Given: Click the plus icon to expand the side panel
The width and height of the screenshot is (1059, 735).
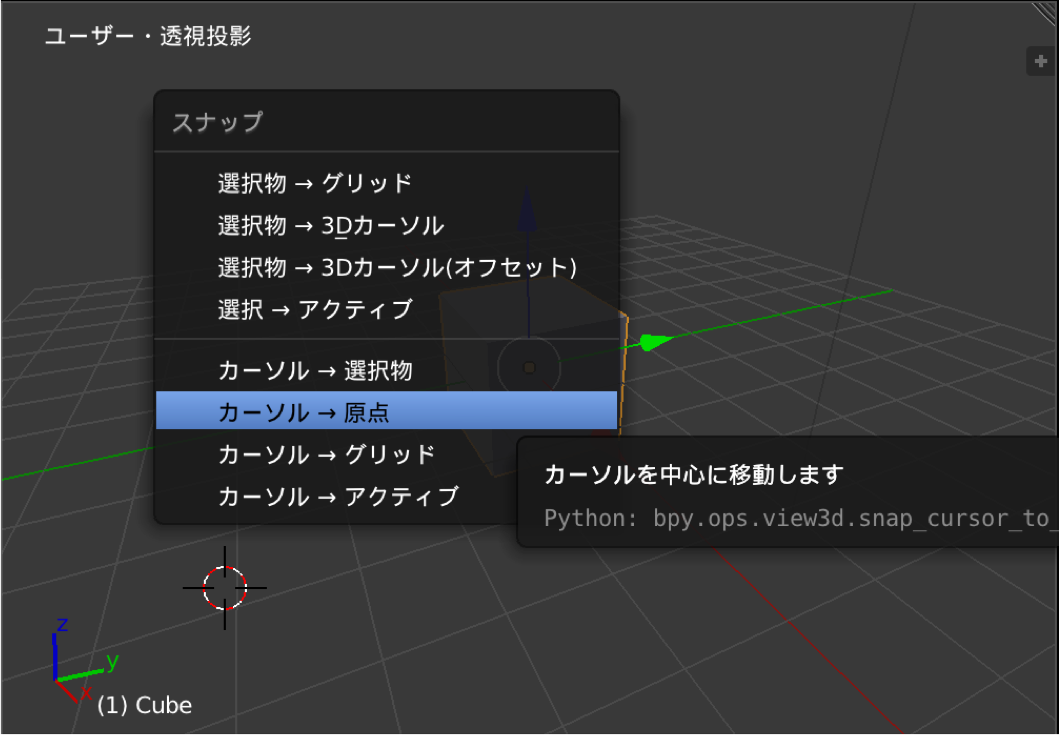Looking at the screenshot, I should point(1040,61).
